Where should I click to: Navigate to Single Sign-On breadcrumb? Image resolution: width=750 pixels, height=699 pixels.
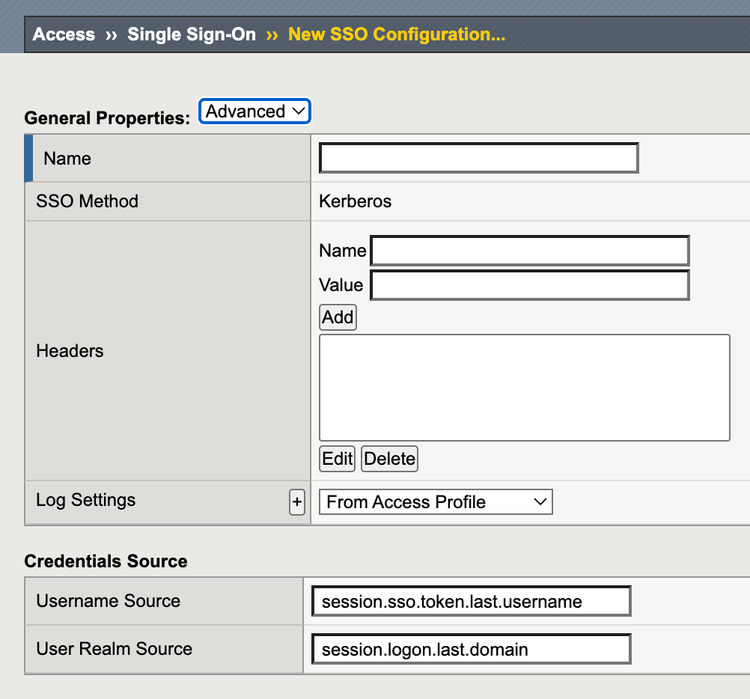191,34
